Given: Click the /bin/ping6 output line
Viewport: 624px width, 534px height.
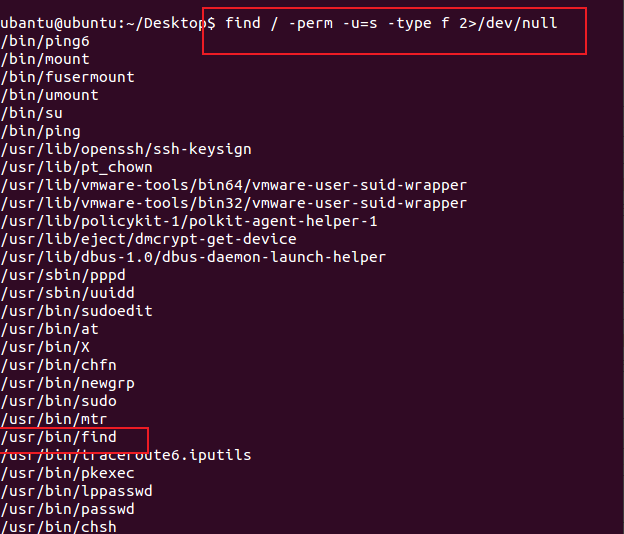Looking at the screenshot, I should click(45, 41).
